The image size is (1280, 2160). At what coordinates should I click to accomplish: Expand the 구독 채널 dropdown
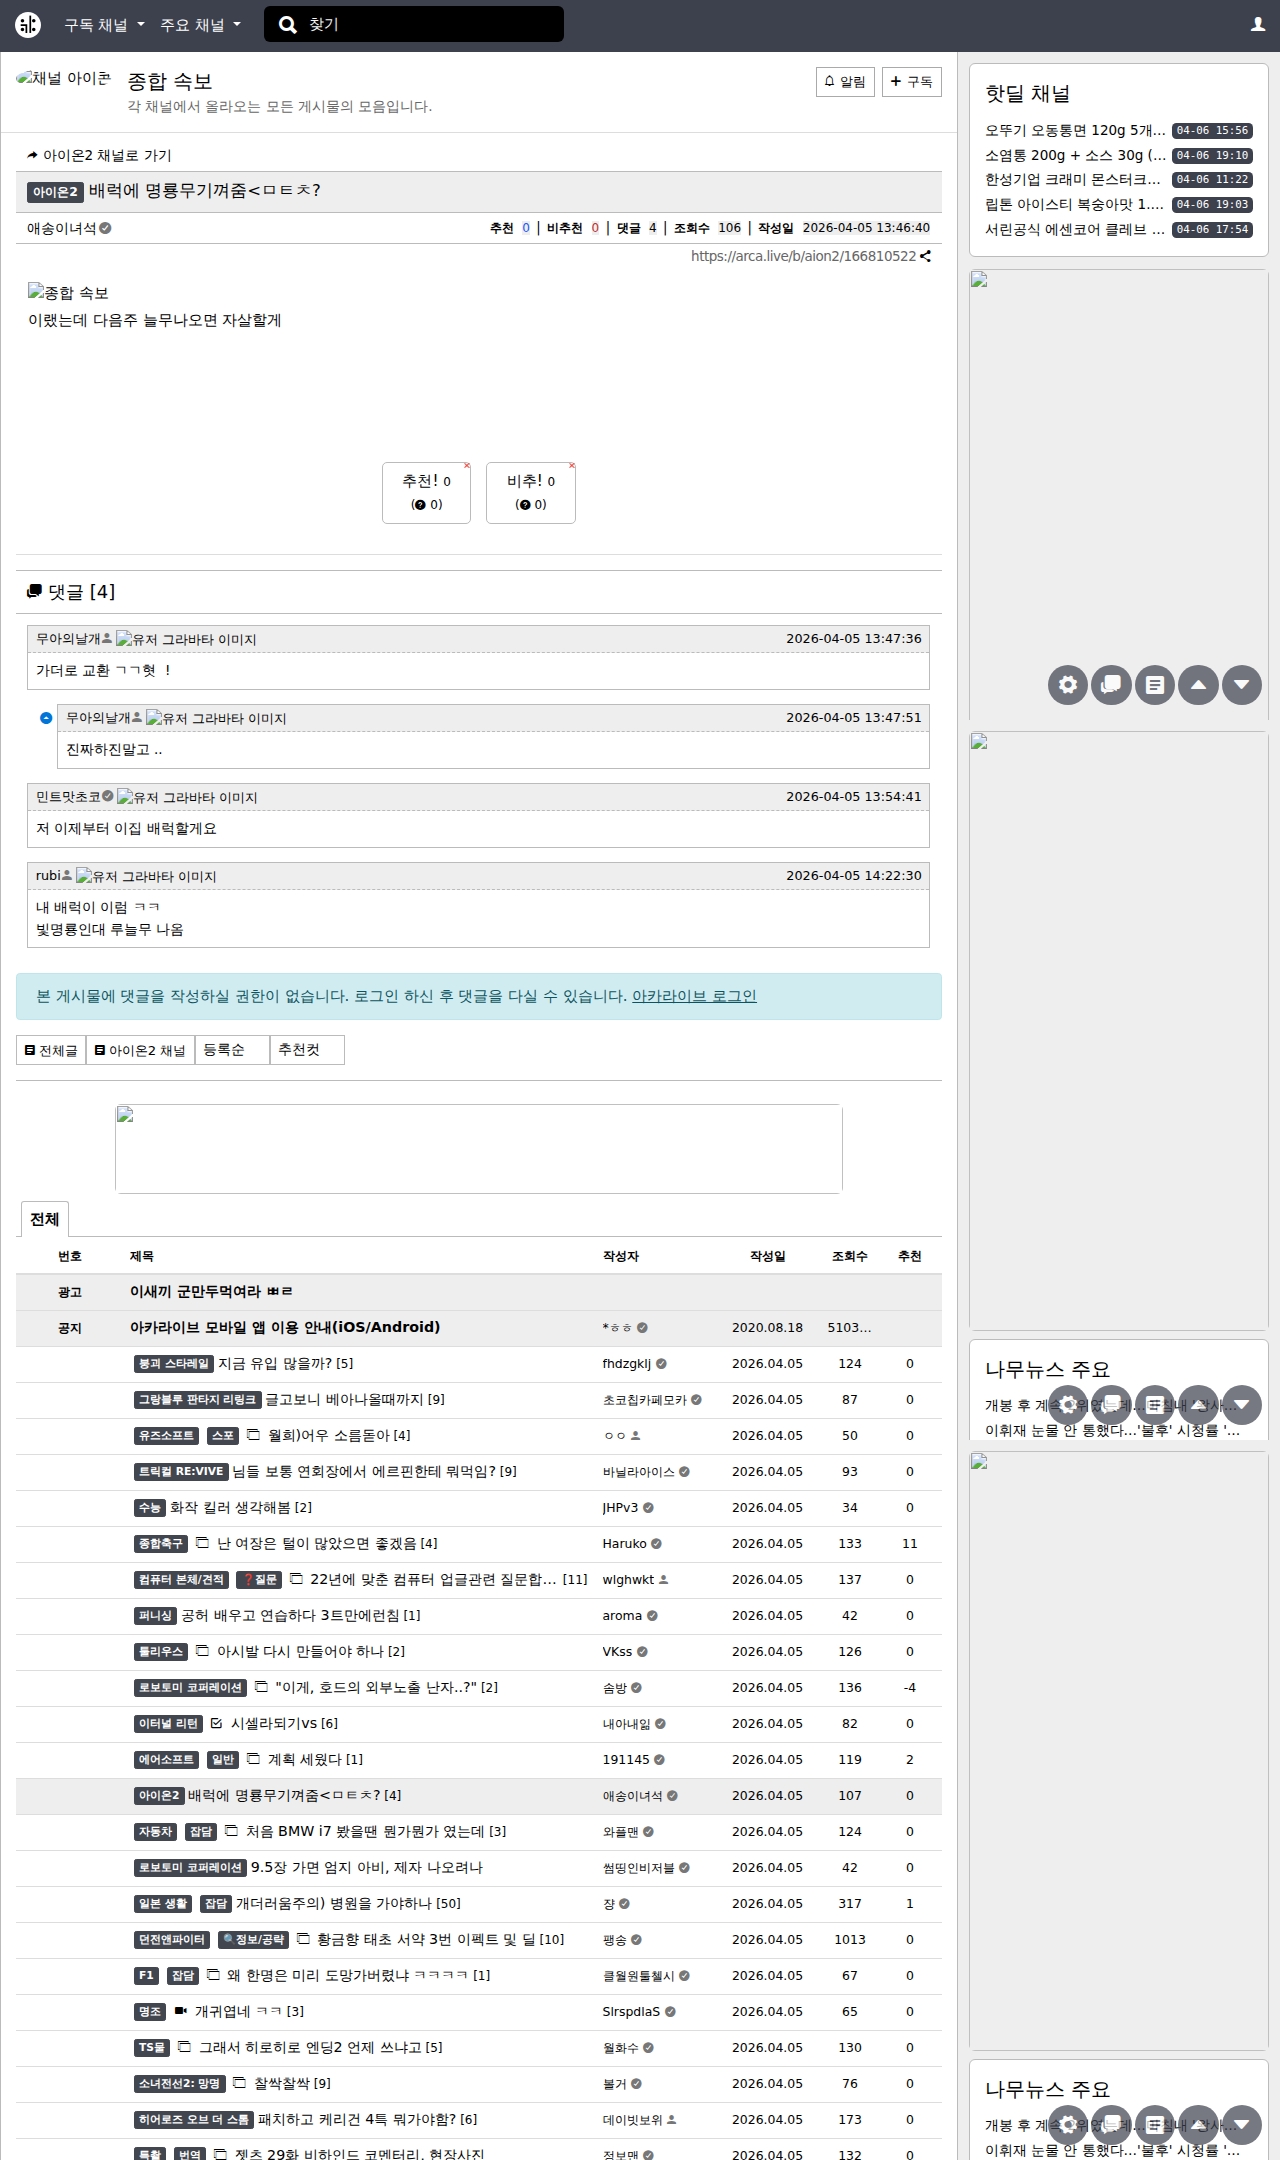coord(104,25)
